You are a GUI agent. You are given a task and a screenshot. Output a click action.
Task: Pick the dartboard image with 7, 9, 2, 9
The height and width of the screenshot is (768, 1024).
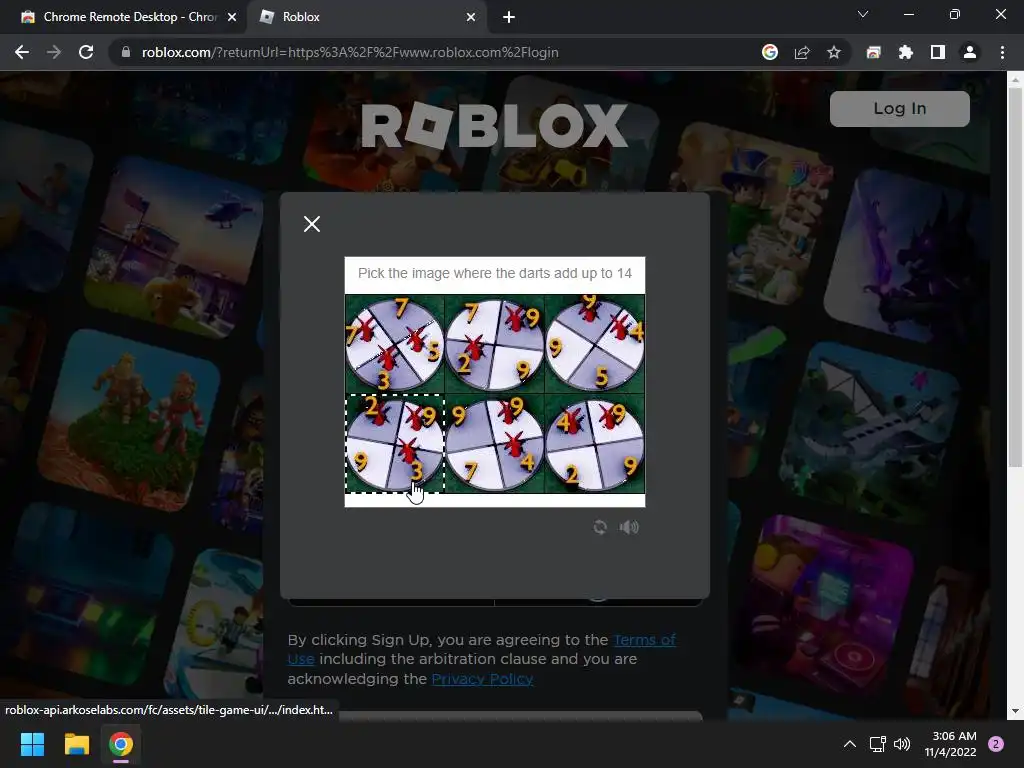click(x=494, y=344)
